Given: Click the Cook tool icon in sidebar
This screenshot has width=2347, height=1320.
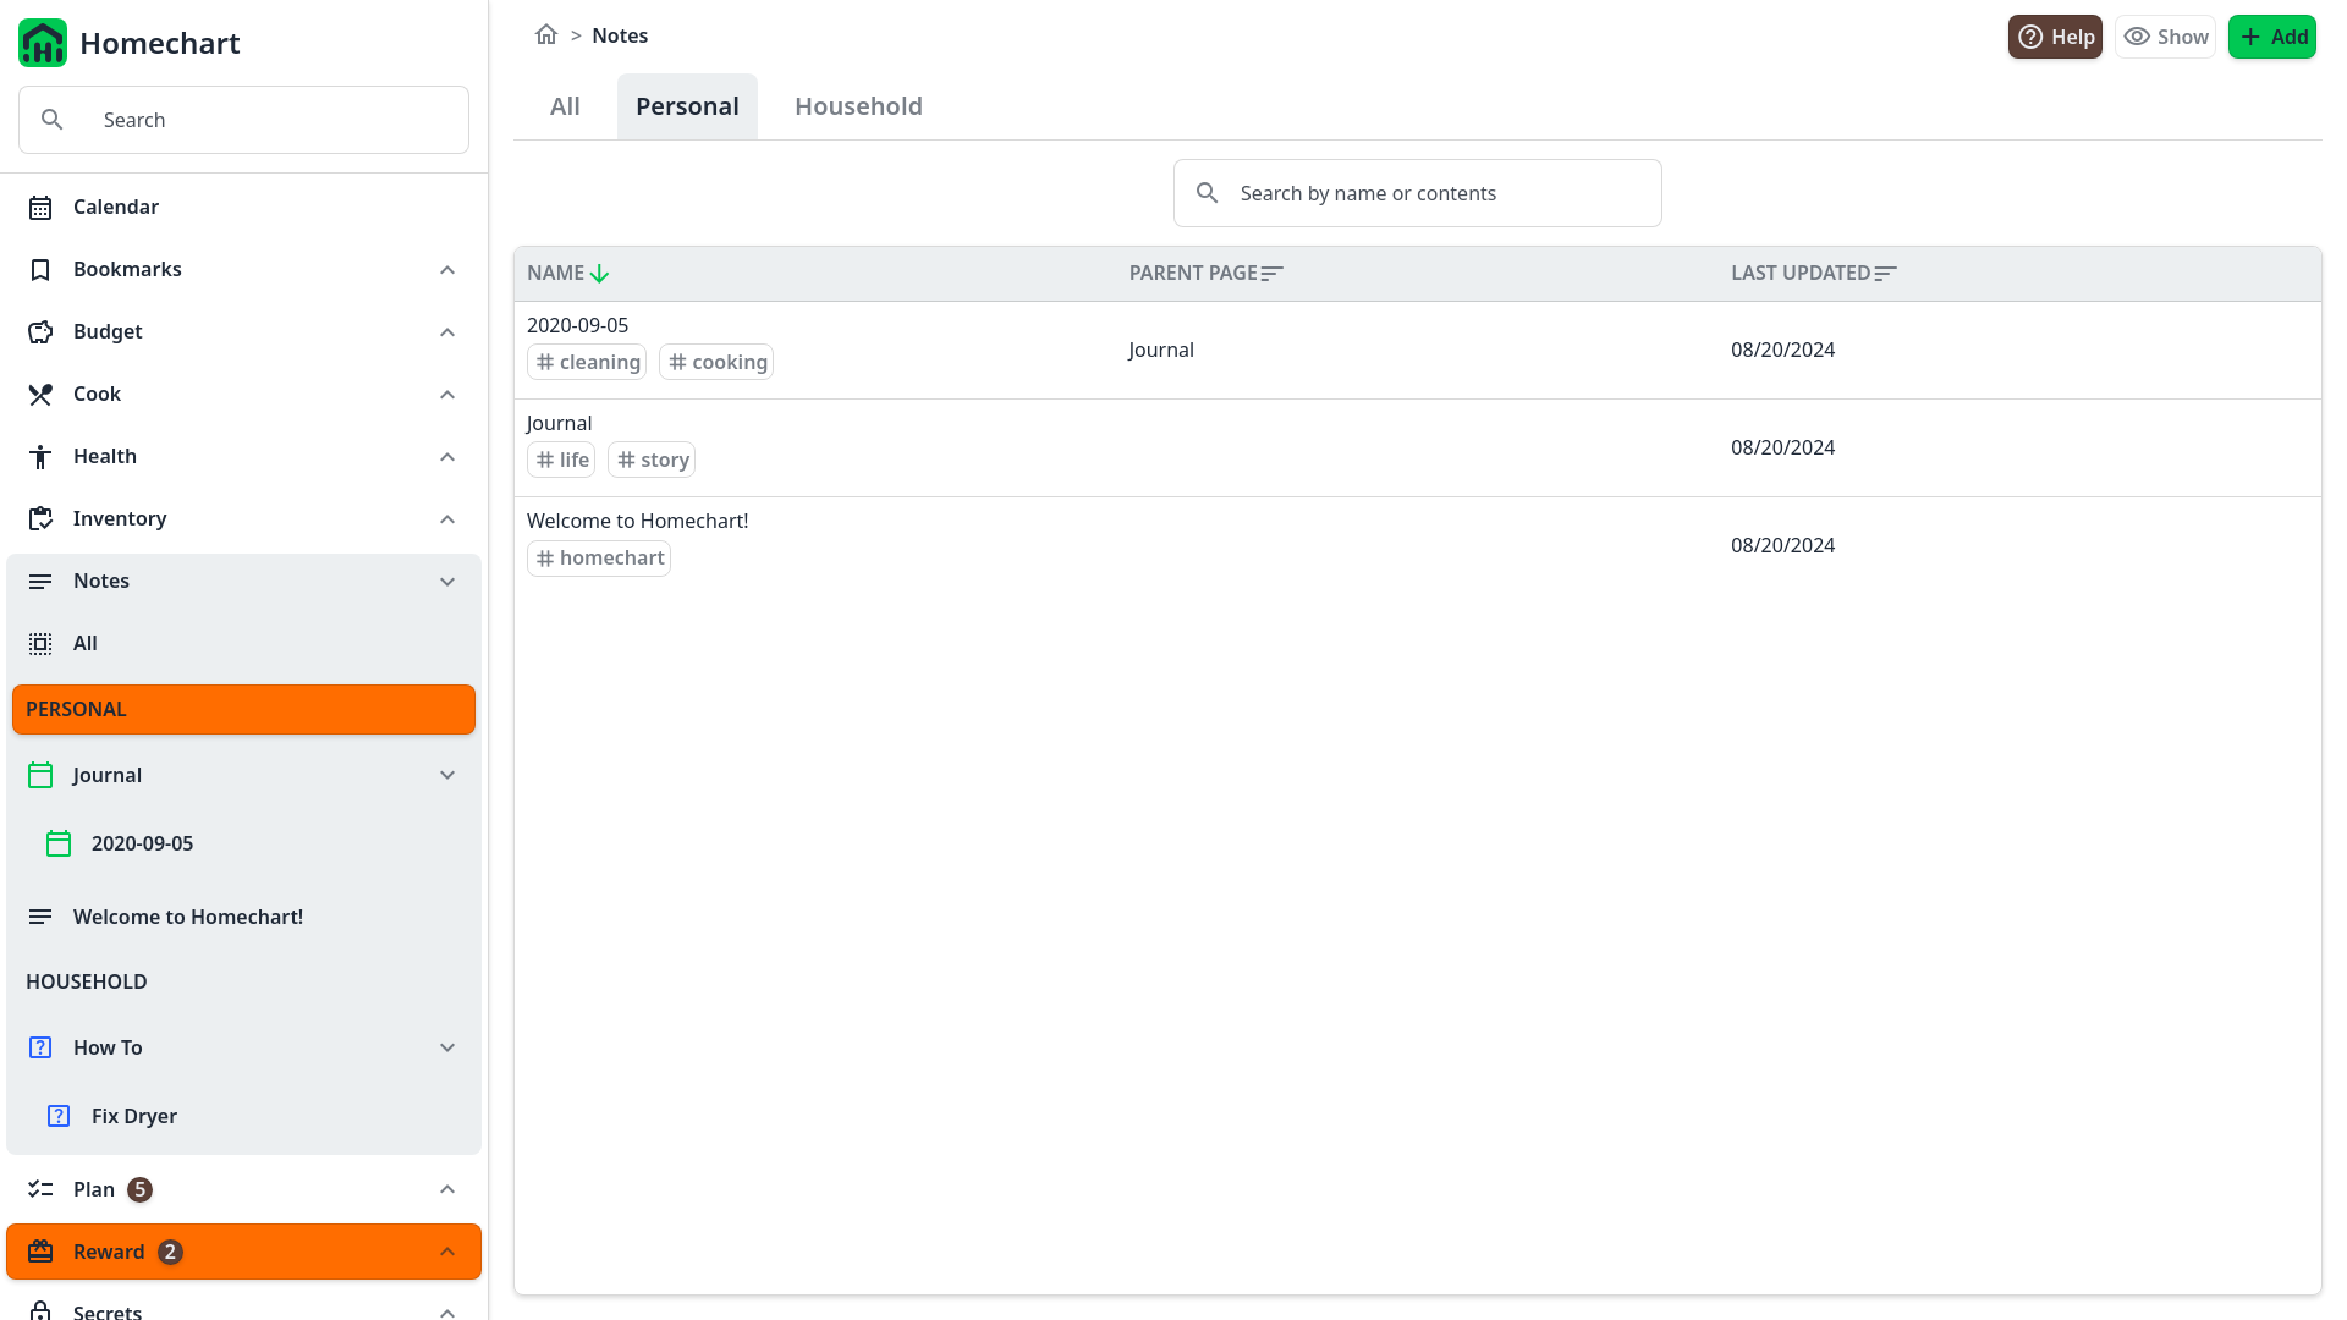Looking at the screenshot, I should tap(39, 393).
